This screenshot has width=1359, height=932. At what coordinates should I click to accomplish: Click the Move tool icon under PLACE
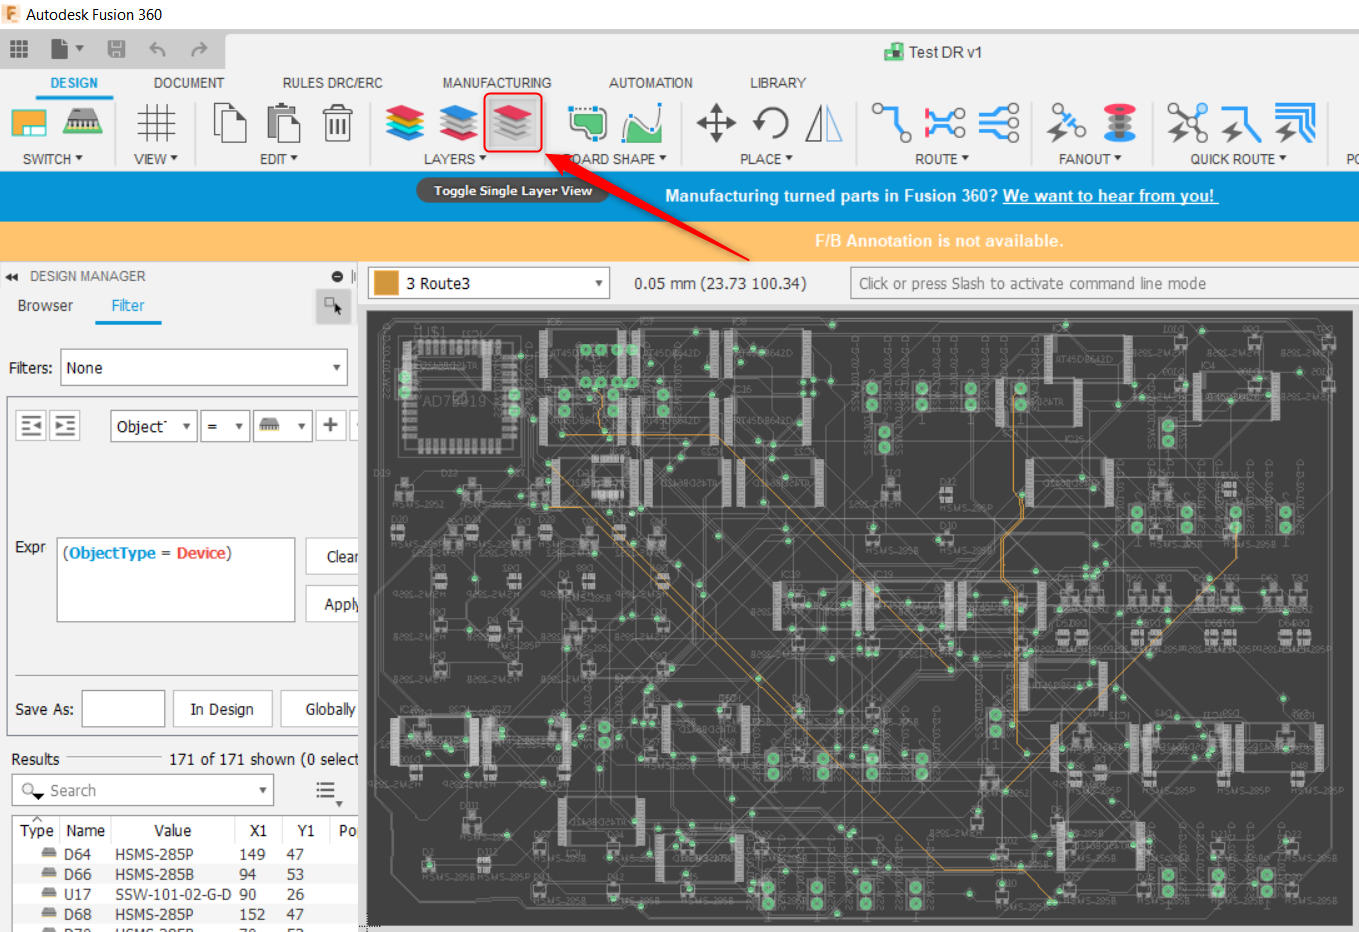715,120
